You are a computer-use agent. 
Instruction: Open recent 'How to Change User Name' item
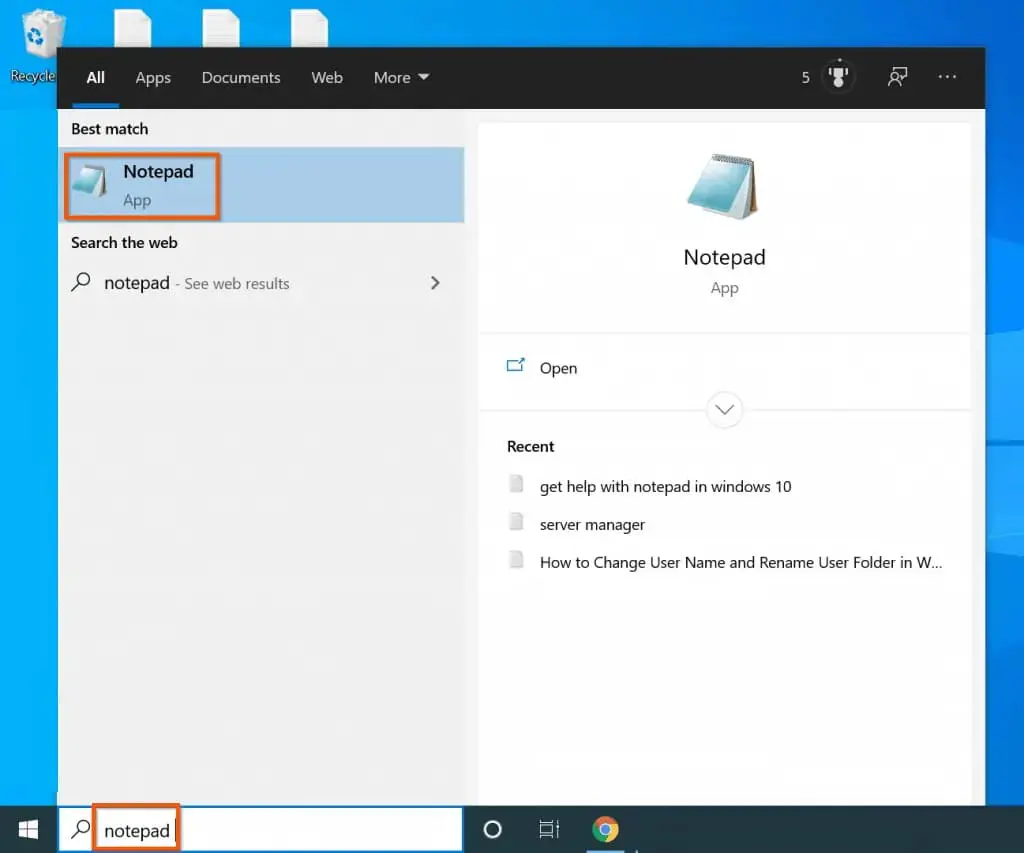click(741, 562)
